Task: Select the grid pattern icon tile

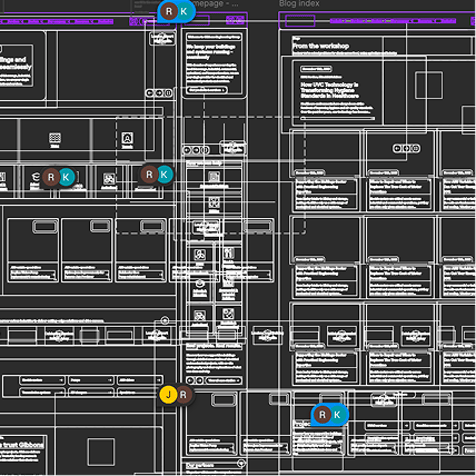Action: [55, 137]
